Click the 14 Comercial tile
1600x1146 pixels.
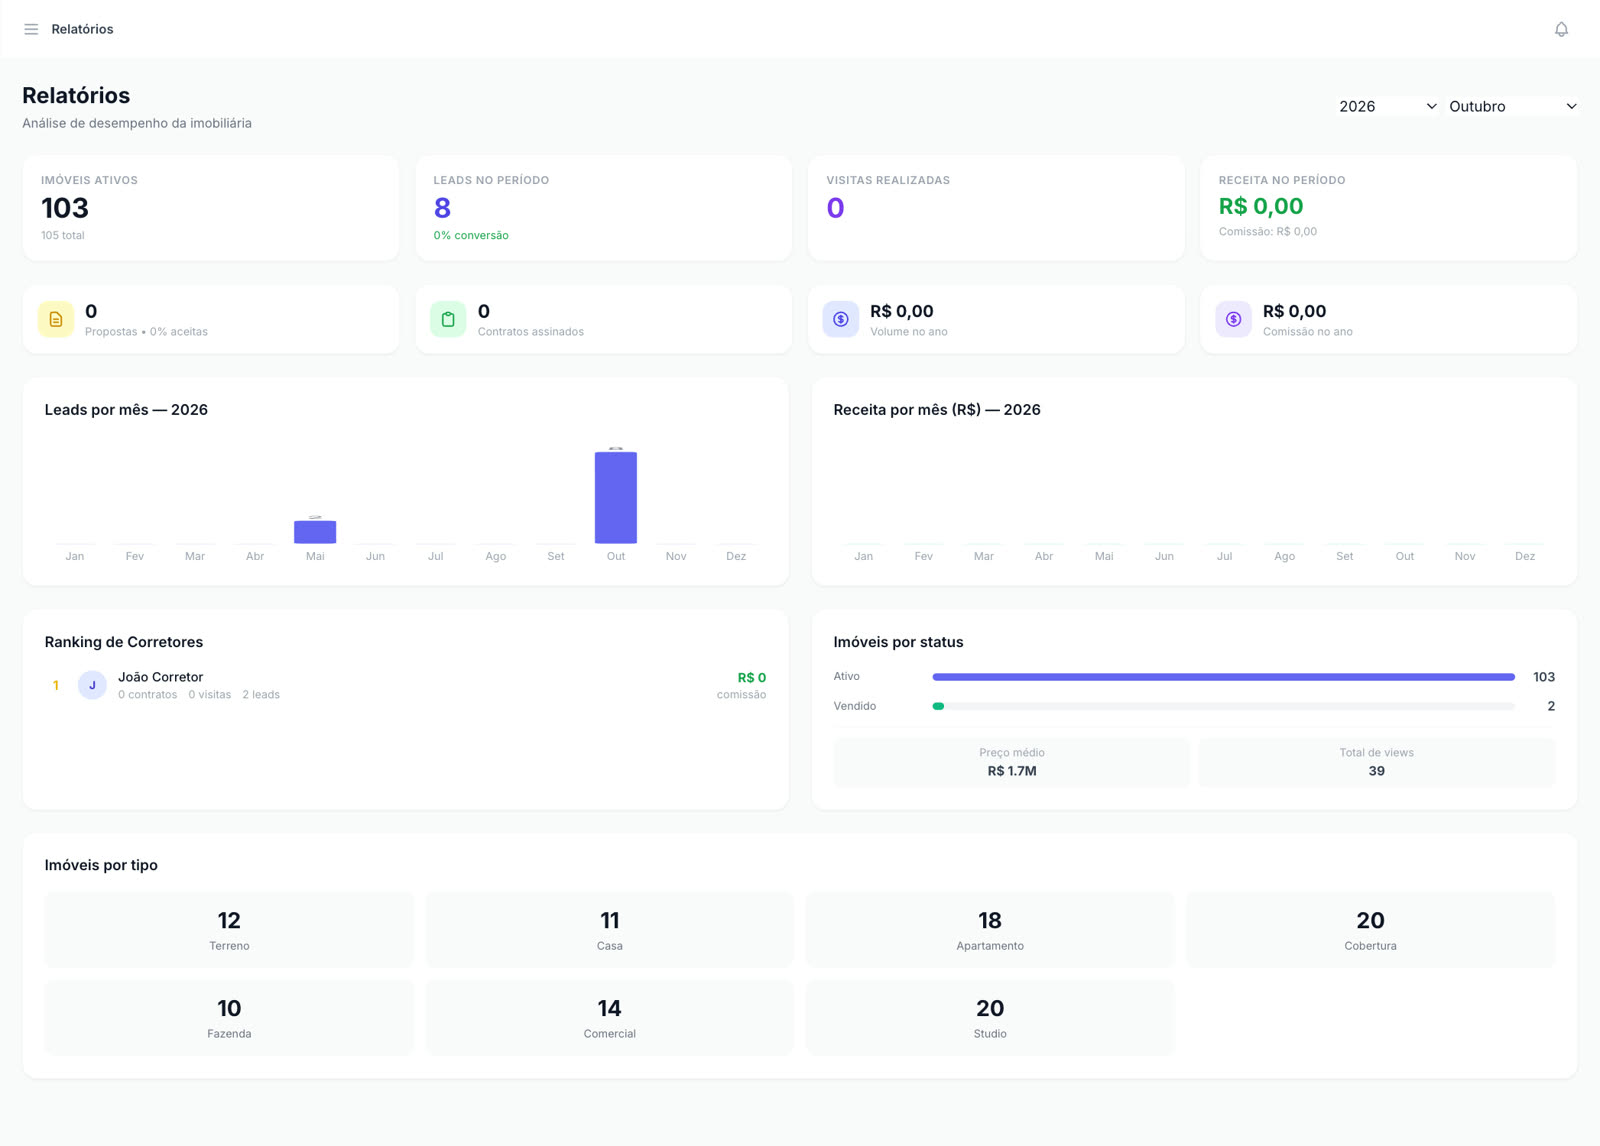coord(609,1018)
